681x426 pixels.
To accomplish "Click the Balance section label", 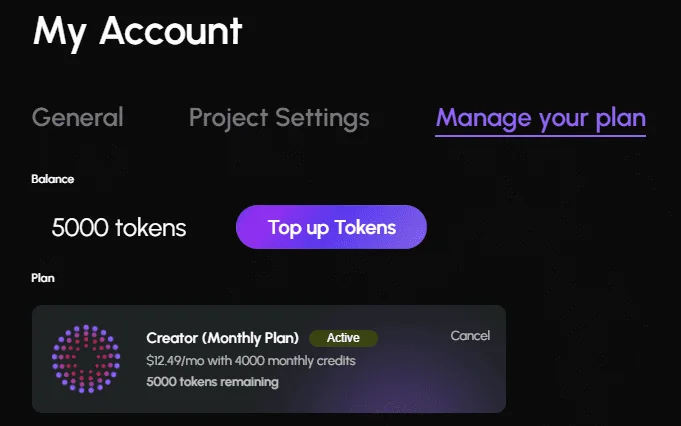I will tap(53, 179).
